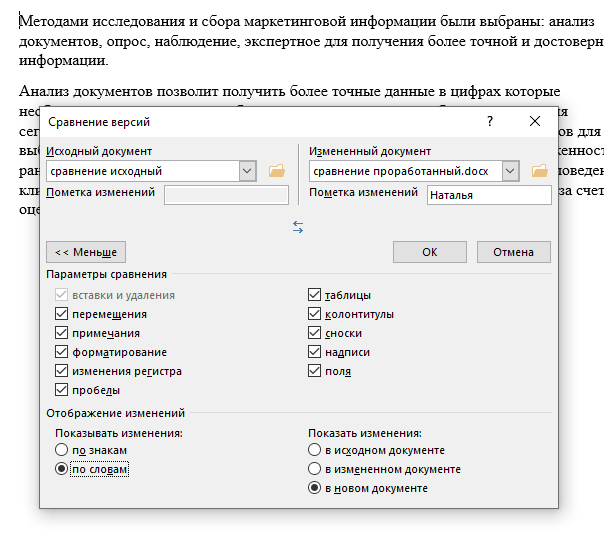Uncheck the таблицы checkbox
Viewport: 604px width, 541px height.
[x=316, y=295]
